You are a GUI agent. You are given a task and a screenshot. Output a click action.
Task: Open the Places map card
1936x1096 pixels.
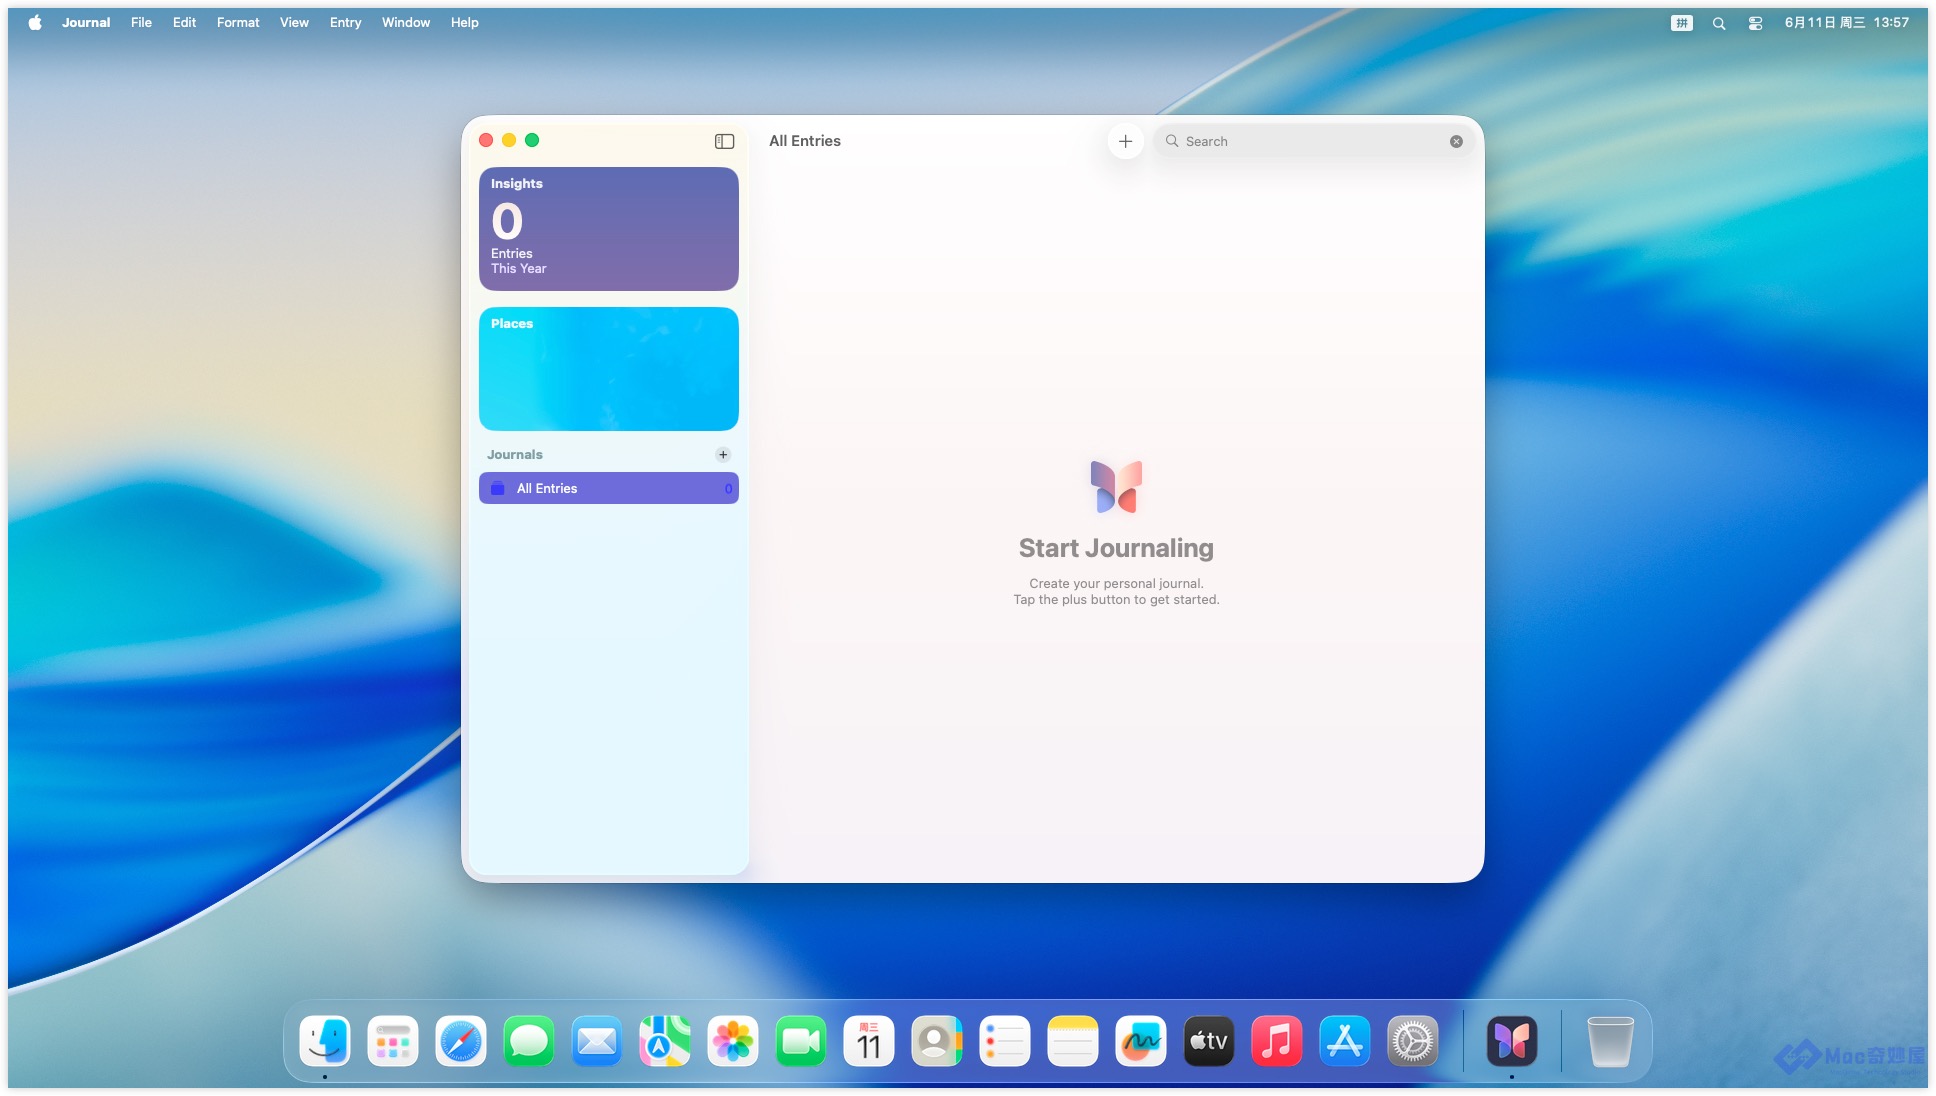click(x=608, y=369)
